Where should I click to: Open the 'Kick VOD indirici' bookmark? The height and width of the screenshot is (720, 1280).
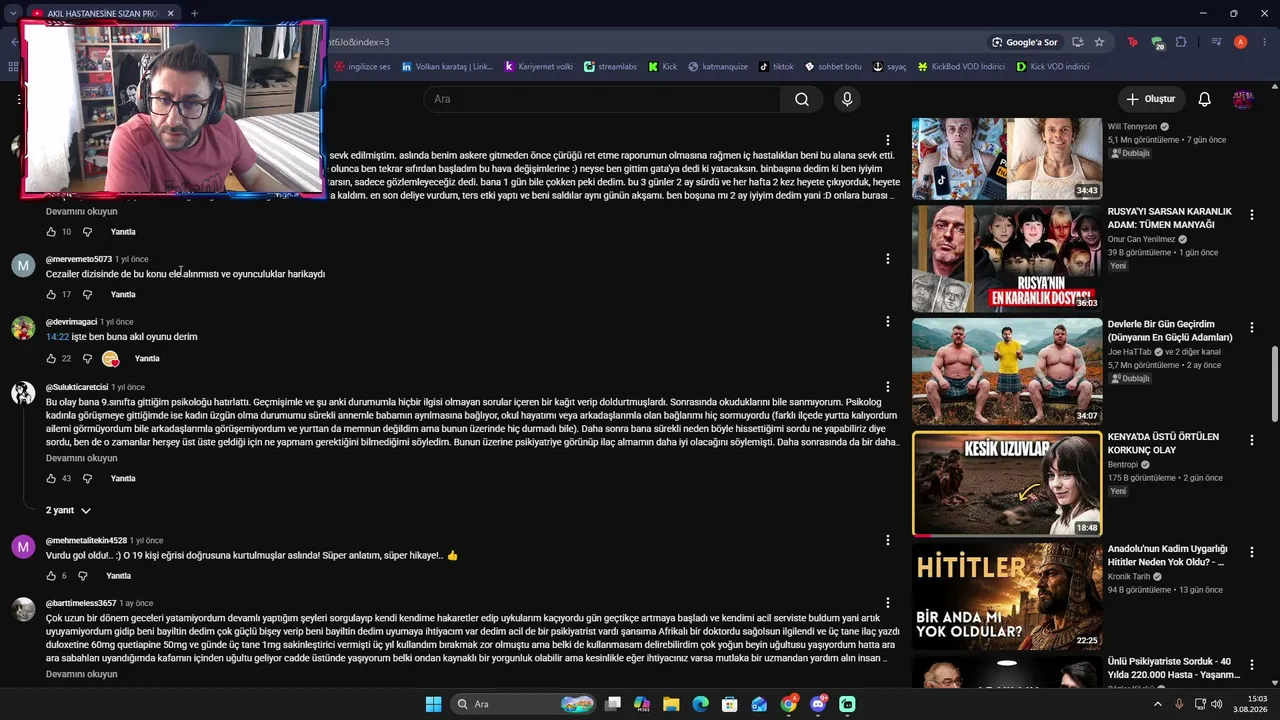click(1052, 67)
